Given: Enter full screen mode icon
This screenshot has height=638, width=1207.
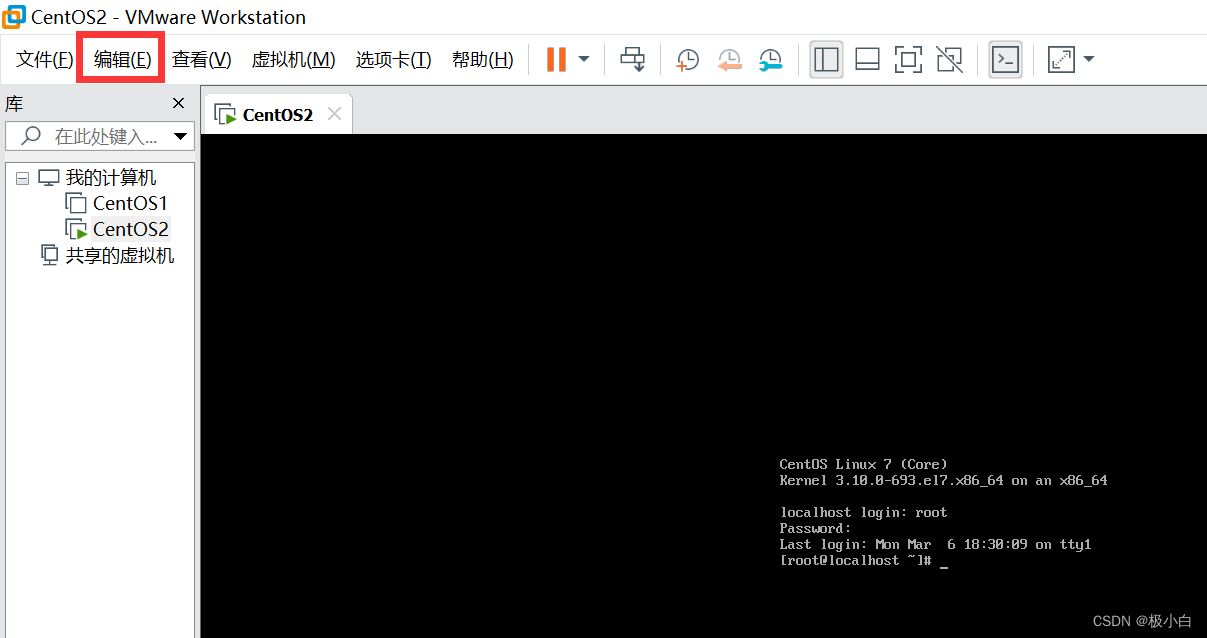Looking at the screenshot, I should click(908, 60).
